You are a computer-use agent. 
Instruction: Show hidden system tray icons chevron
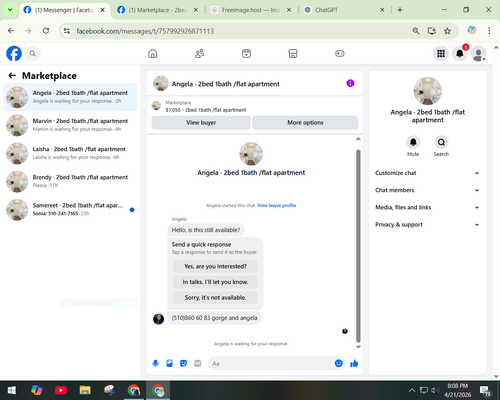(412, 390)
